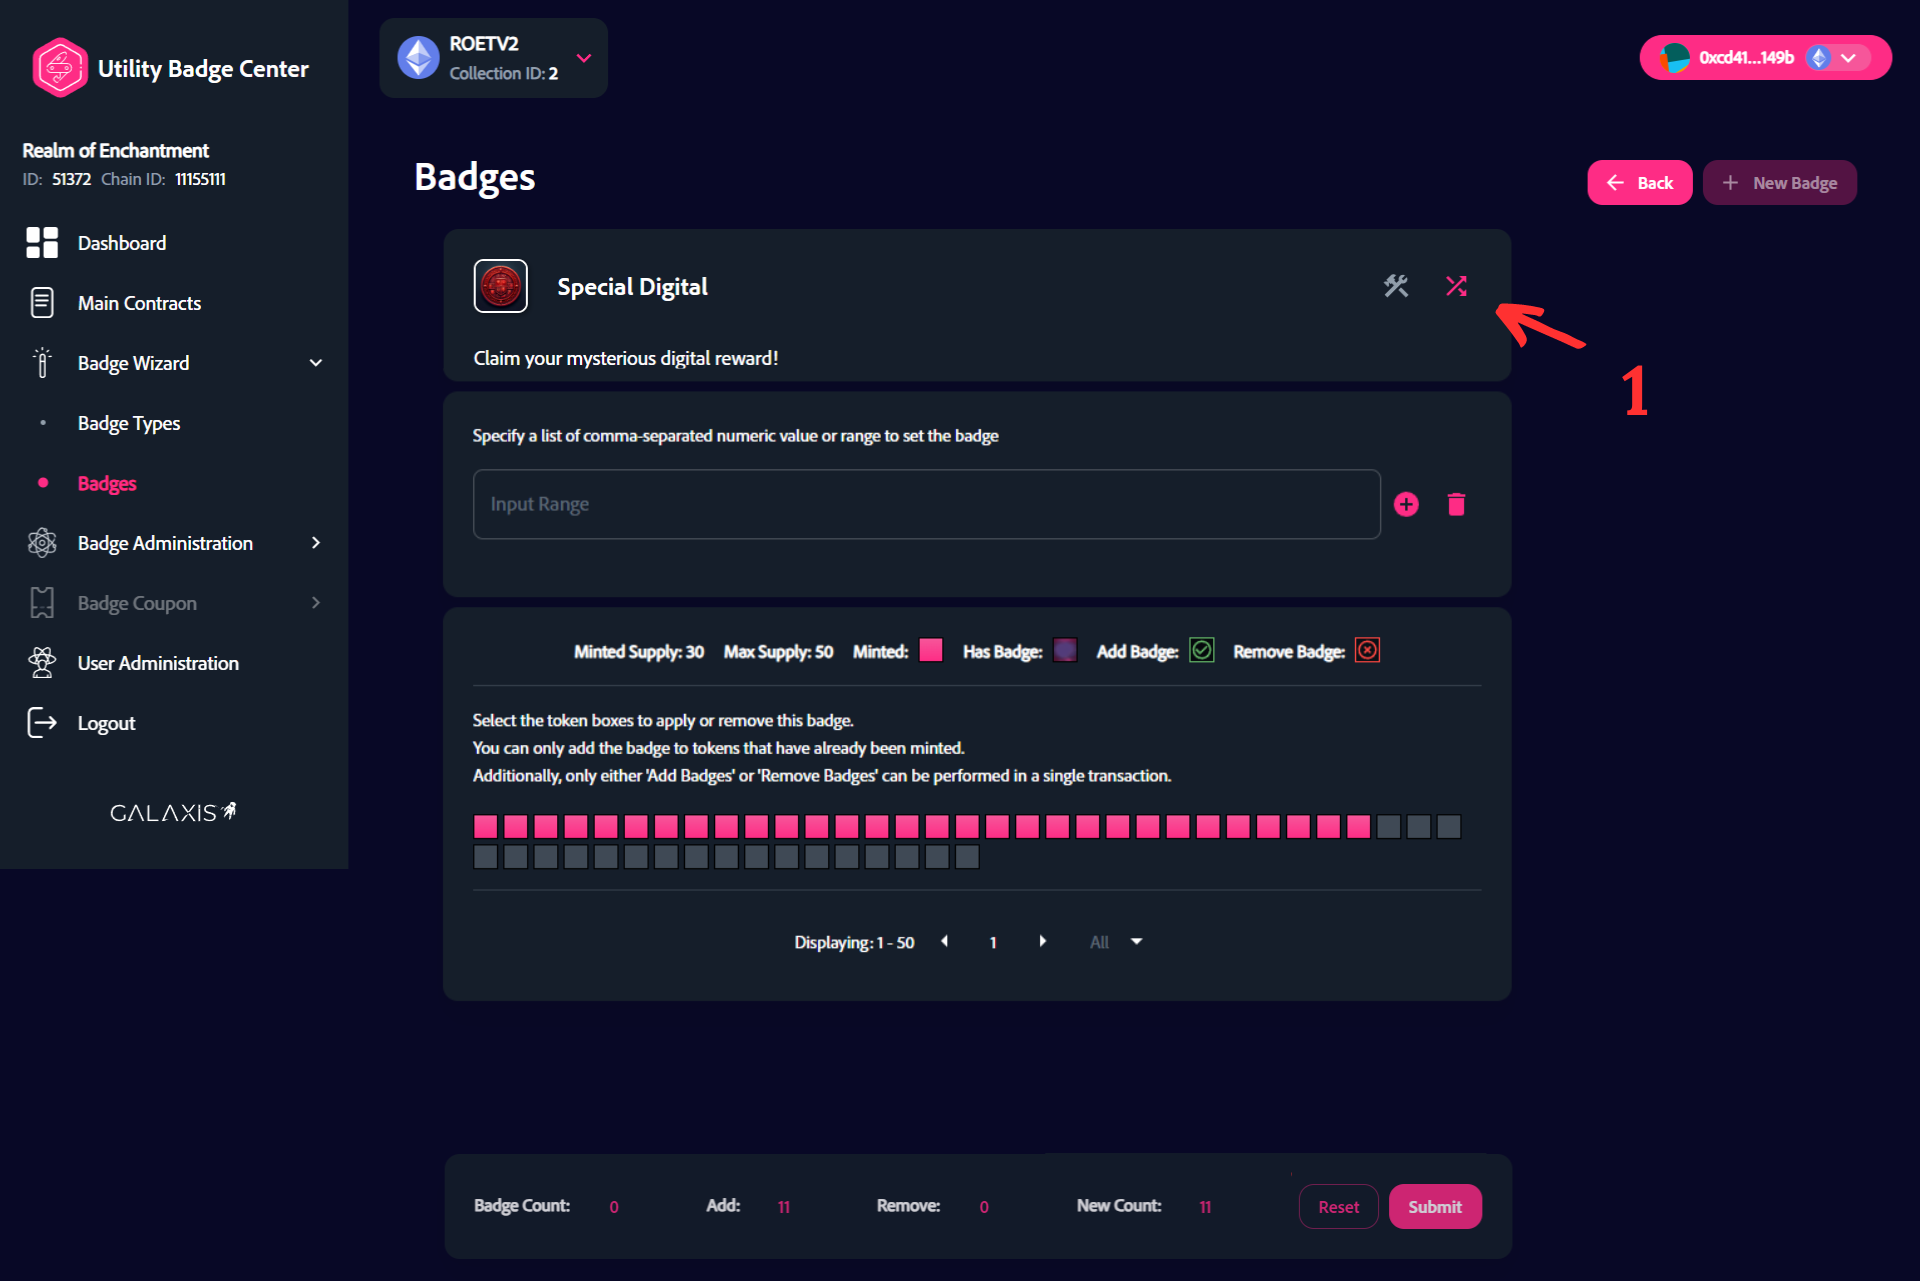This screenshot has width=1920, height=1281.
Task: Go to previous page arrow in pagination
Action: pyautogui.click(x=945, y=941)
